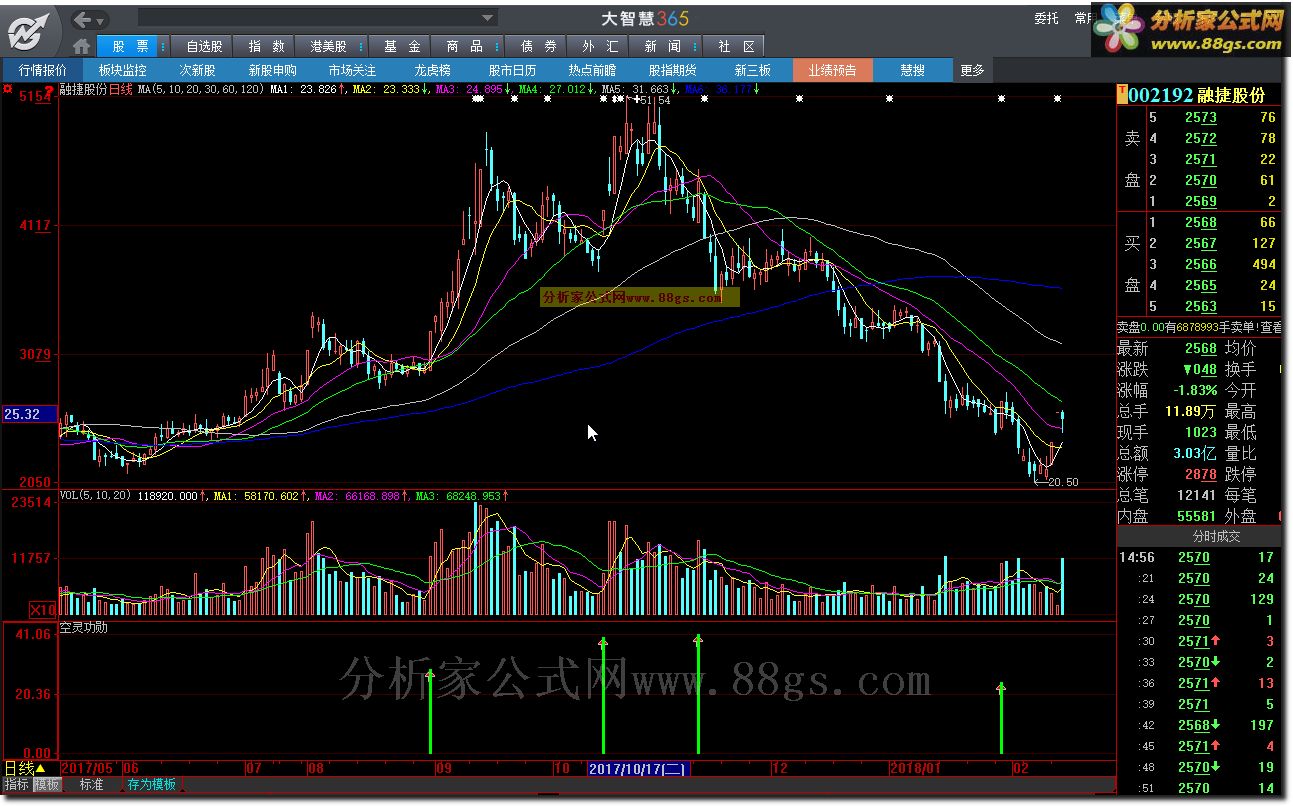The image size is (1293, 806).
Task: Select 龙虎榜 submenu item
Action: 432,70
